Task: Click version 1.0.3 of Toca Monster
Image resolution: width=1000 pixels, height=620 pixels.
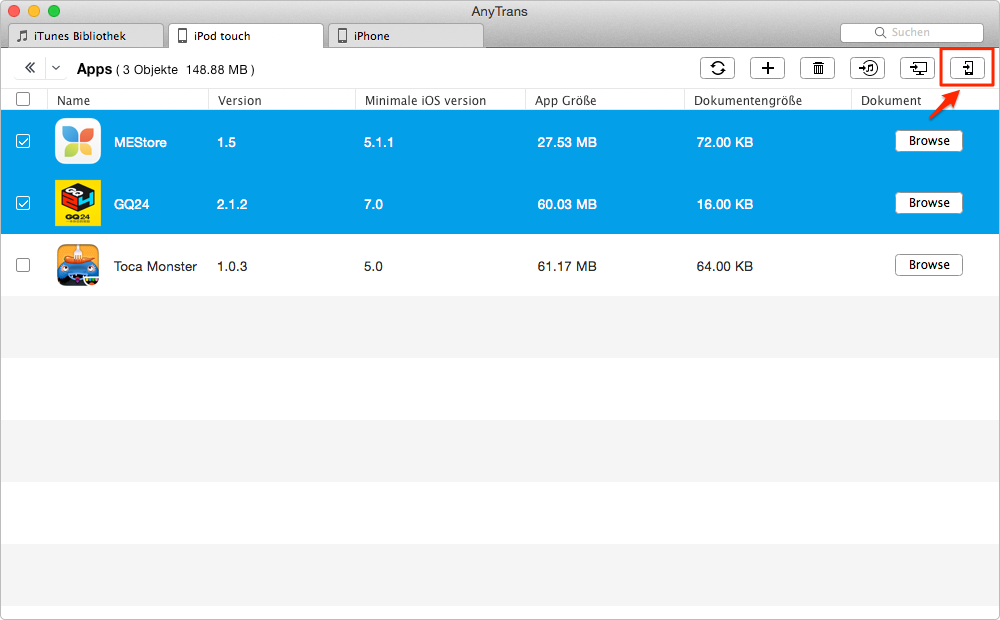Action: [232, 266]
